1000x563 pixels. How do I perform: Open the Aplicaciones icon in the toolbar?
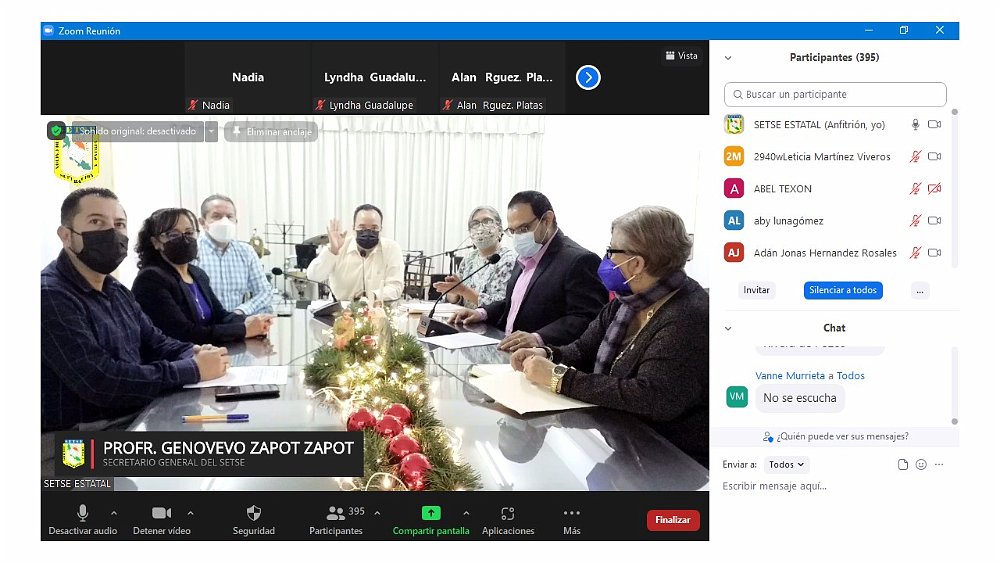[508, 513]
